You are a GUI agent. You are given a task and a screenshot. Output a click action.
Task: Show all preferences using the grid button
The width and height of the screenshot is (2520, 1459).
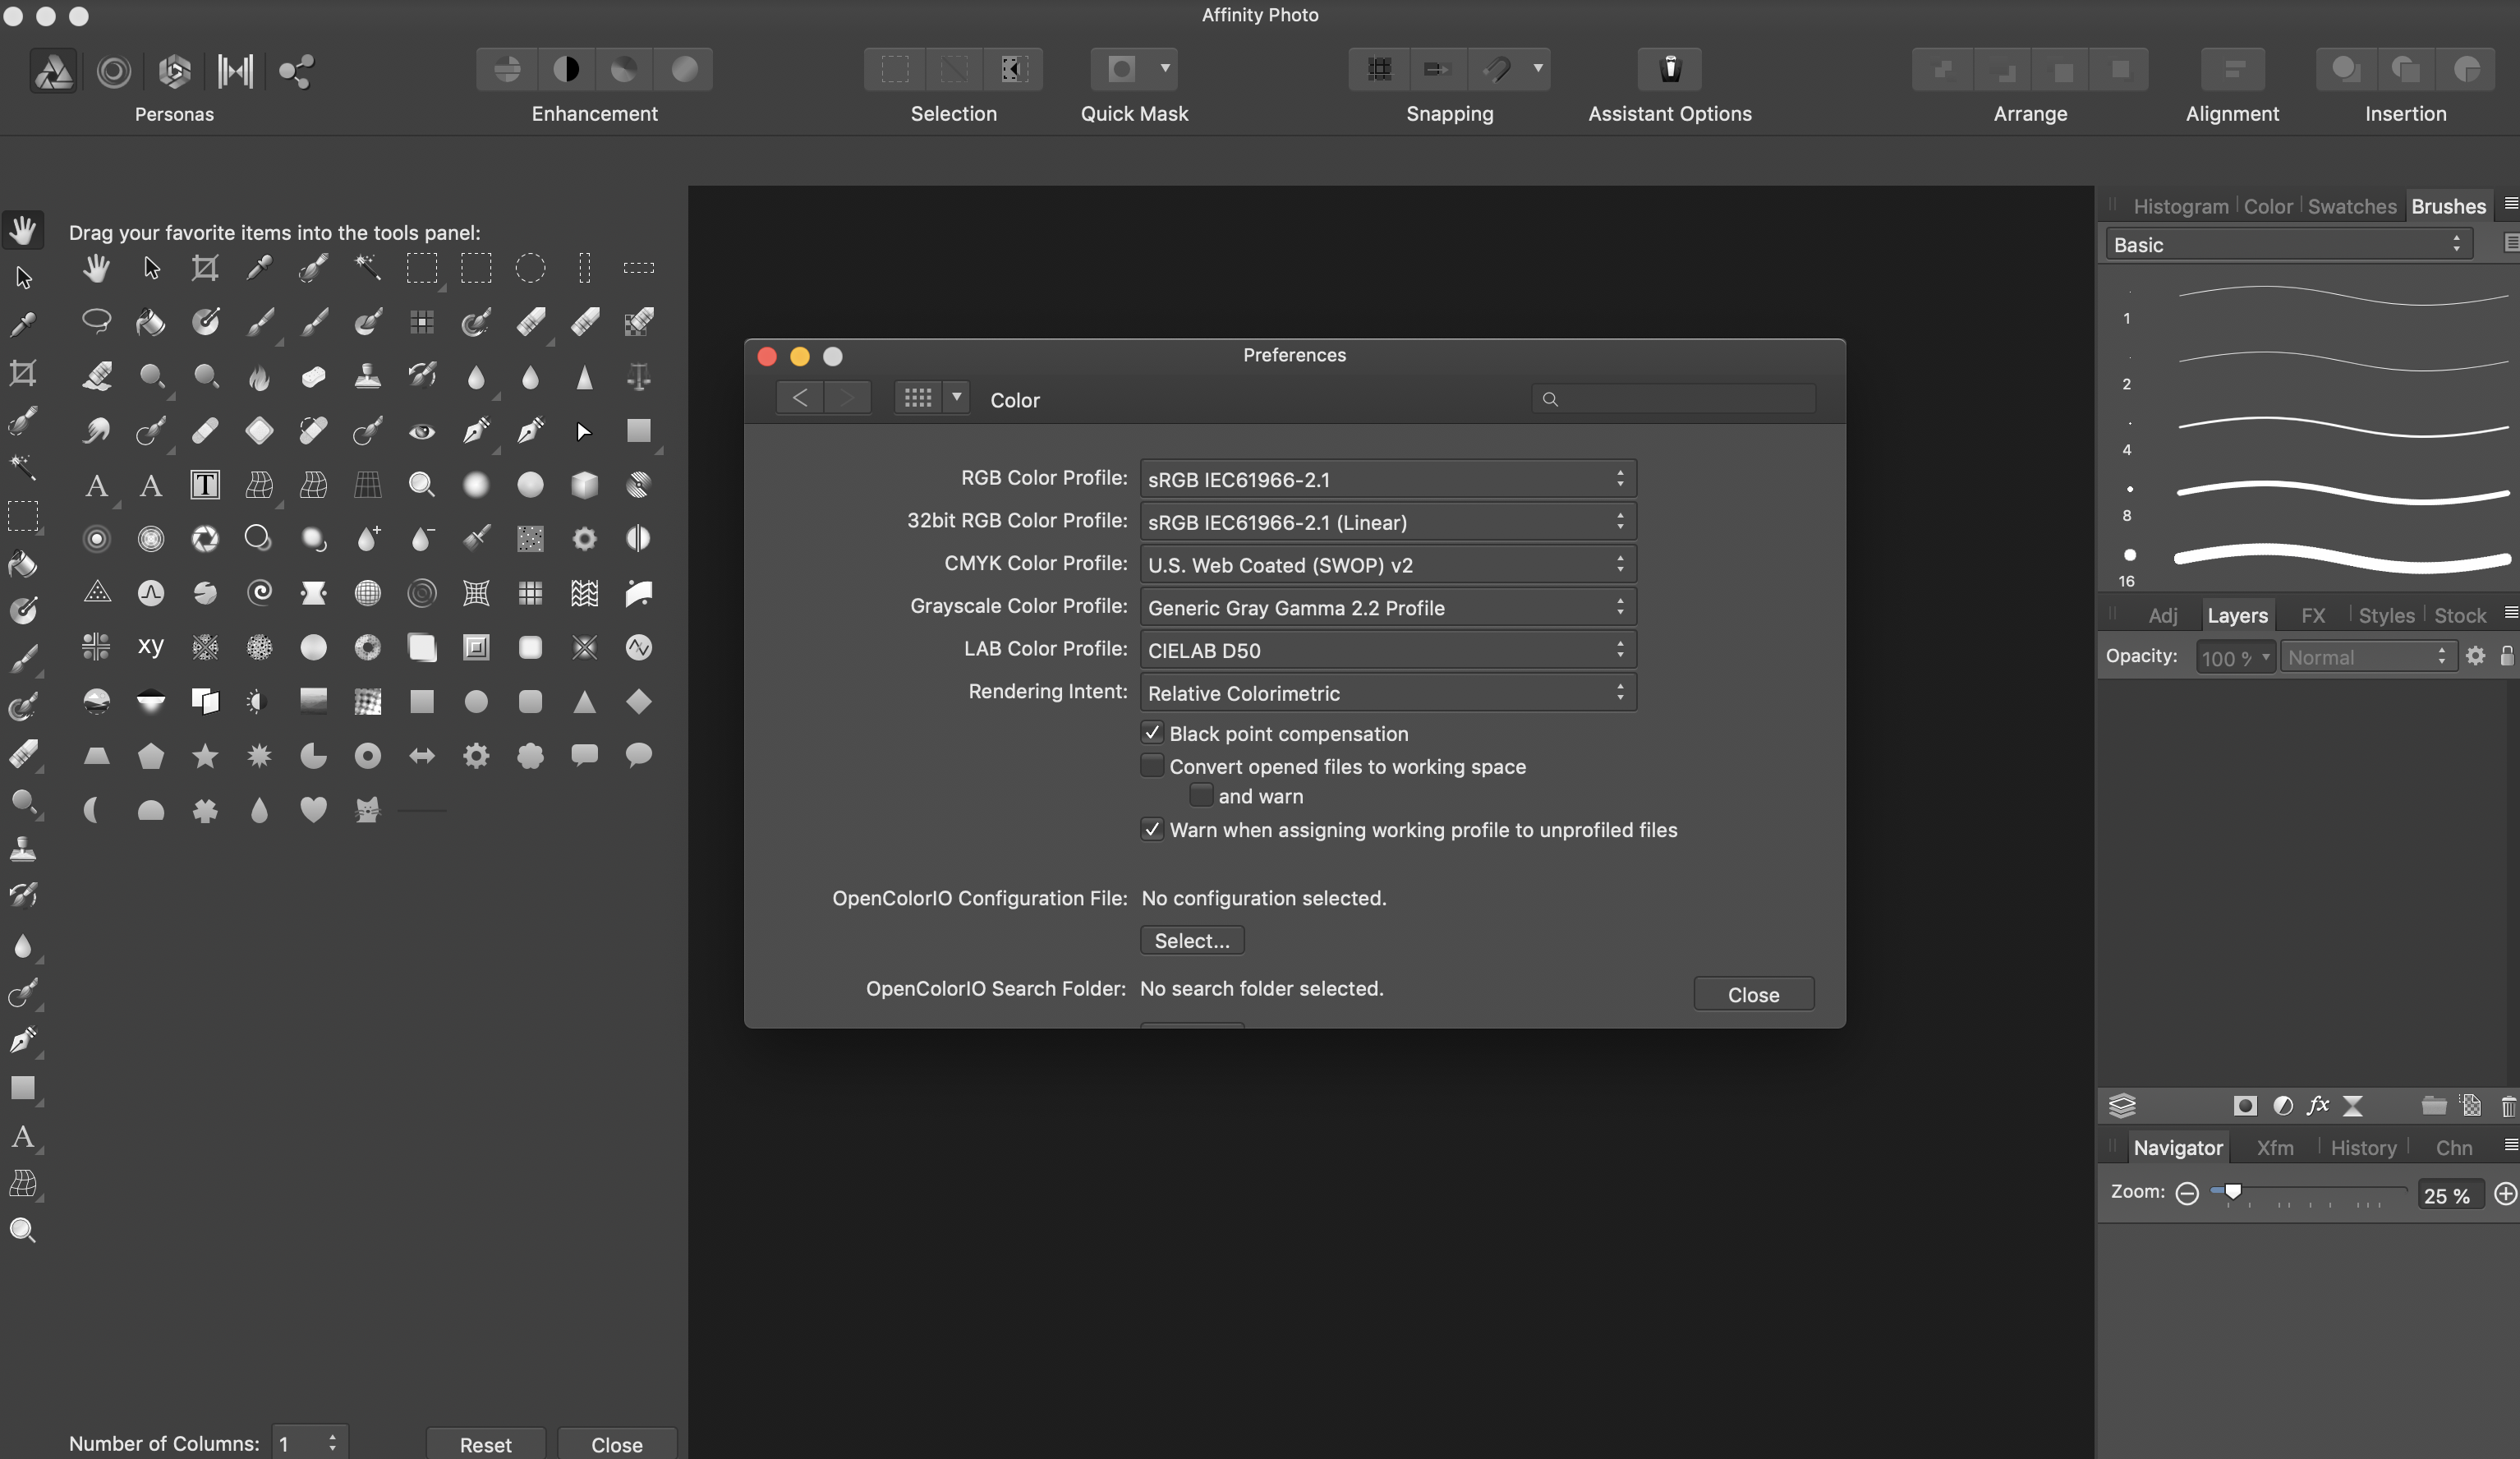[x=918, y=397]
